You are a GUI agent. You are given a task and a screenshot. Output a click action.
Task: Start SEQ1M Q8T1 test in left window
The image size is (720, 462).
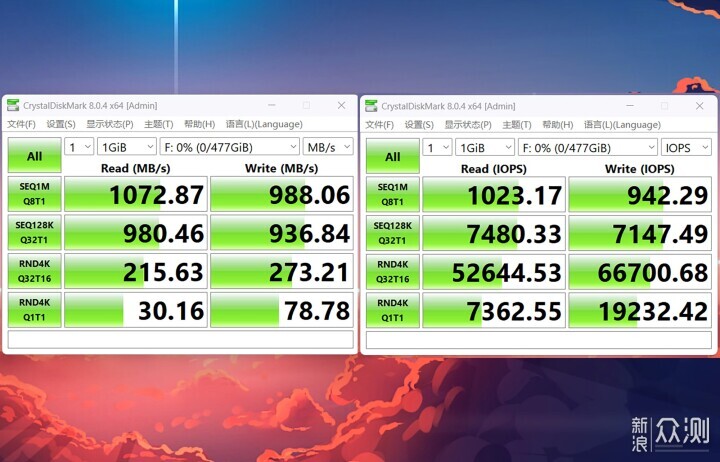coord(34,194)
